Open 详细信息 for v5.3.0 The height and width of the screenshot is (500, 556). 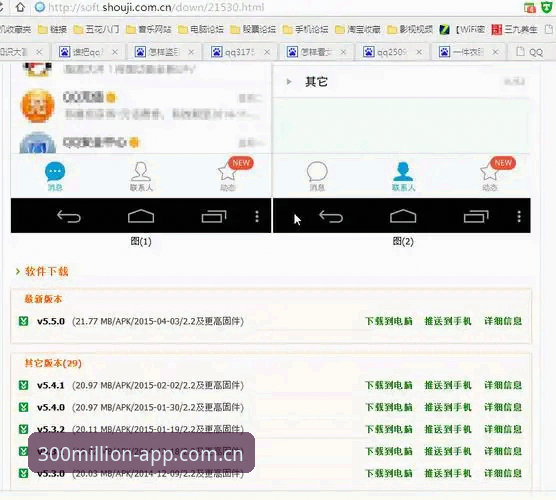(503, 473)
